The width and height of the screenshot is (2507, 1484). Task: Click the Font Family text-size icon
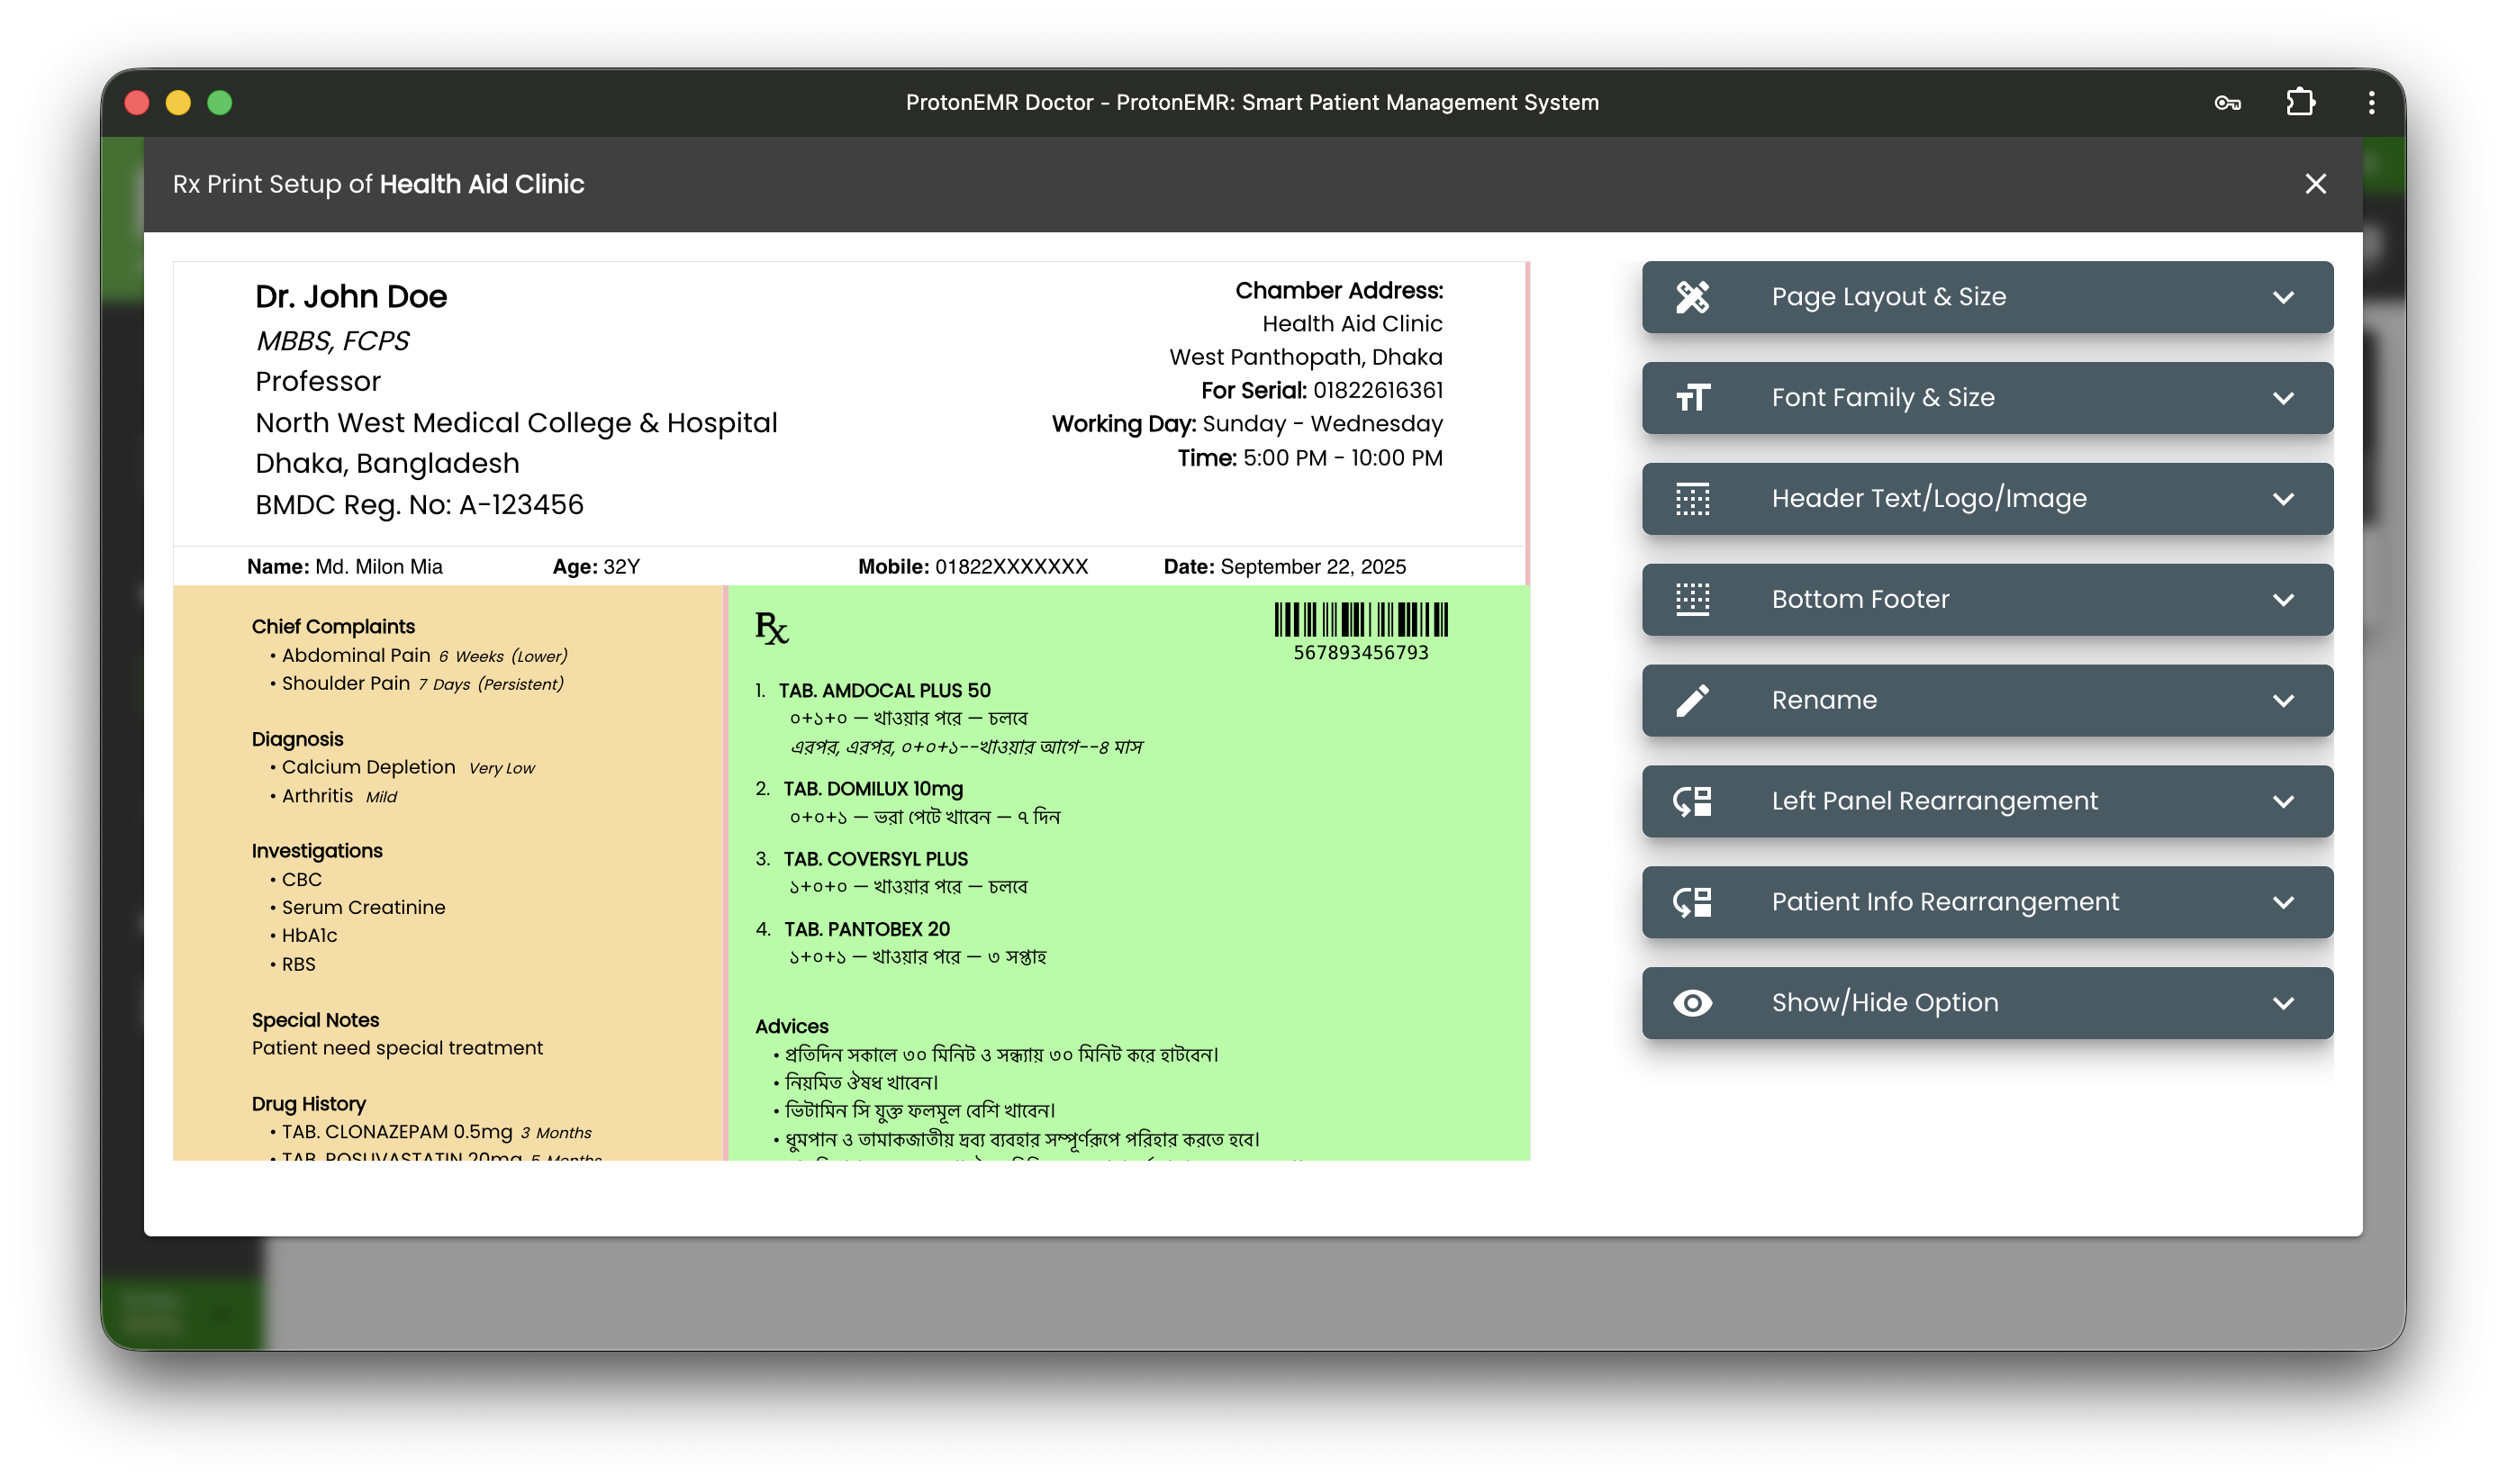pyautogui.click(x=1692, y=398)
